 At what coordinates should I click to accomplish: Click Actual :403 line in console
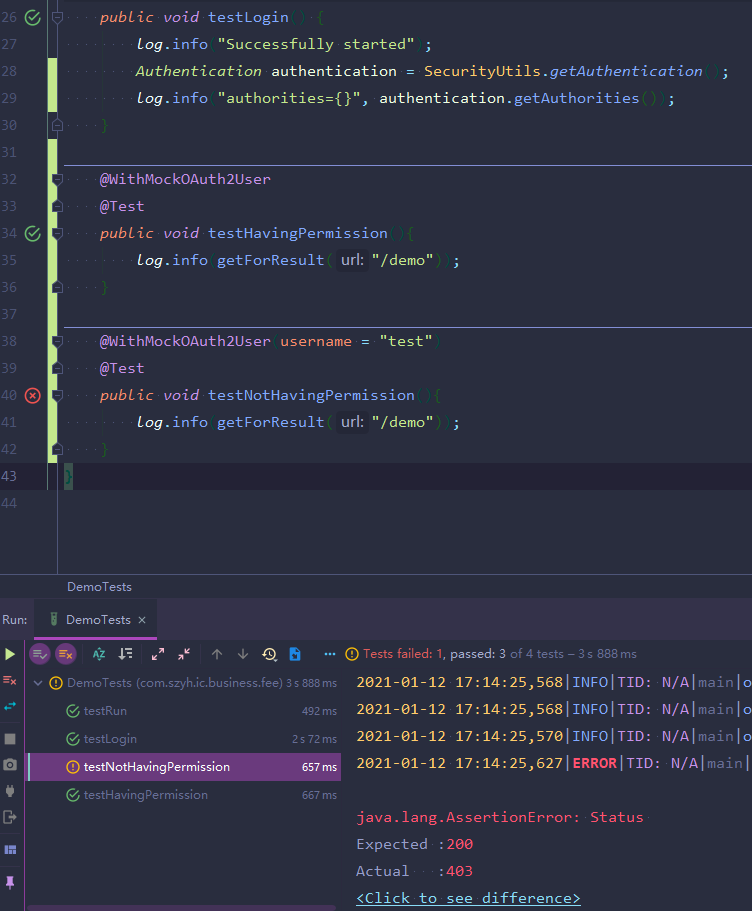[x=414, y=871]
